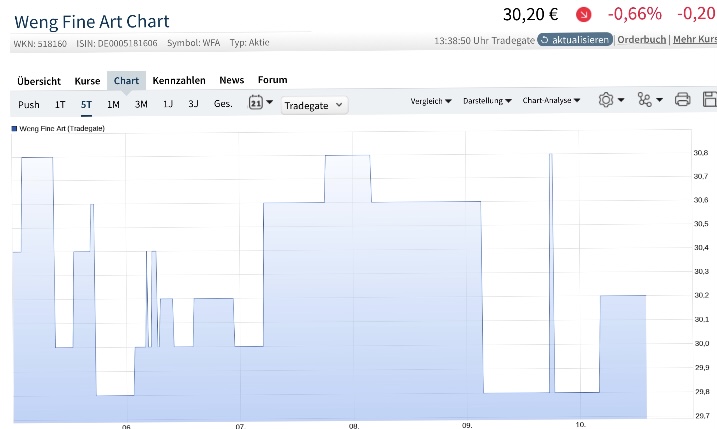This screenshot has width=717, height=429.
Task: Switch to the Kurse tab
Action: pyautogui.click(x=87, y=81)
